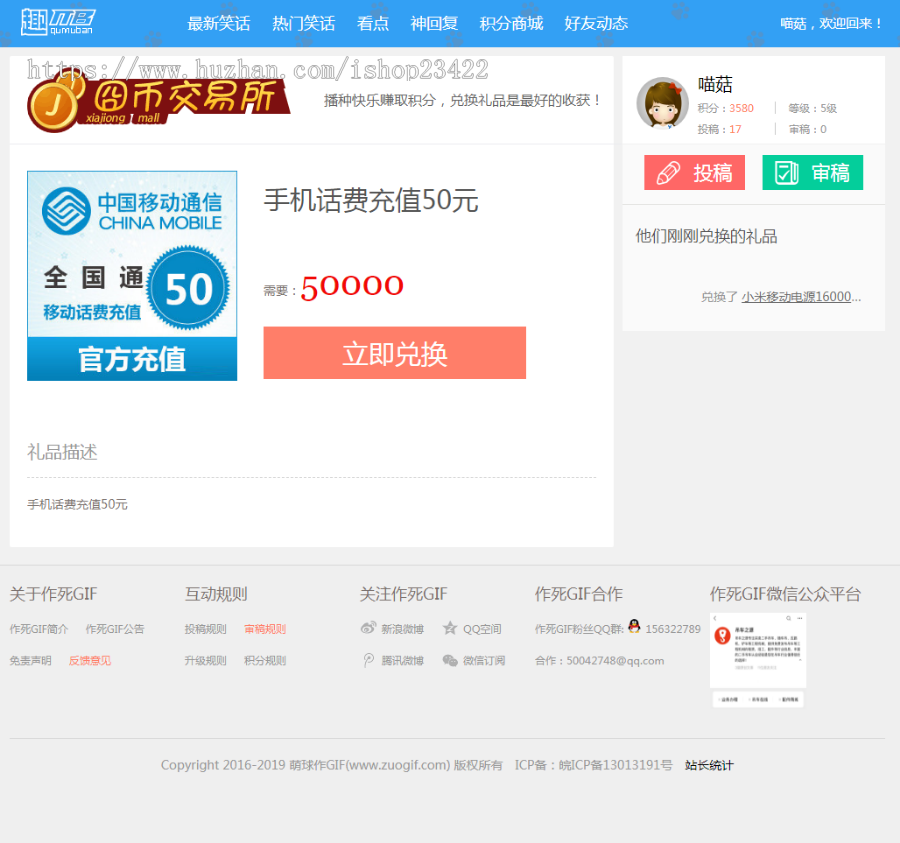Click the 审稿：0 review count
The width and height of the screenshot is (900, 843).
(x=808, y=129)
